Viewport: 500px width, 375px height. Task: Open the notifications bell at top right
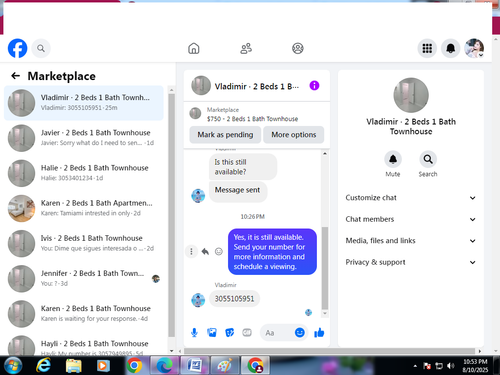point(451,48)
